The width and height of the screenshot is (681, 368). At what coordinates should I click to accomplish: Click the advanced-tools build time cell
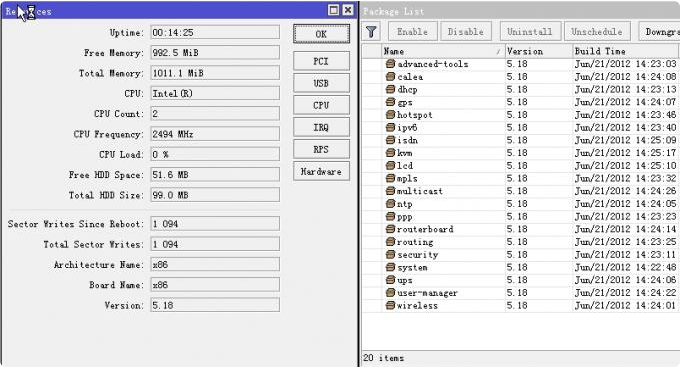[625, 64]
